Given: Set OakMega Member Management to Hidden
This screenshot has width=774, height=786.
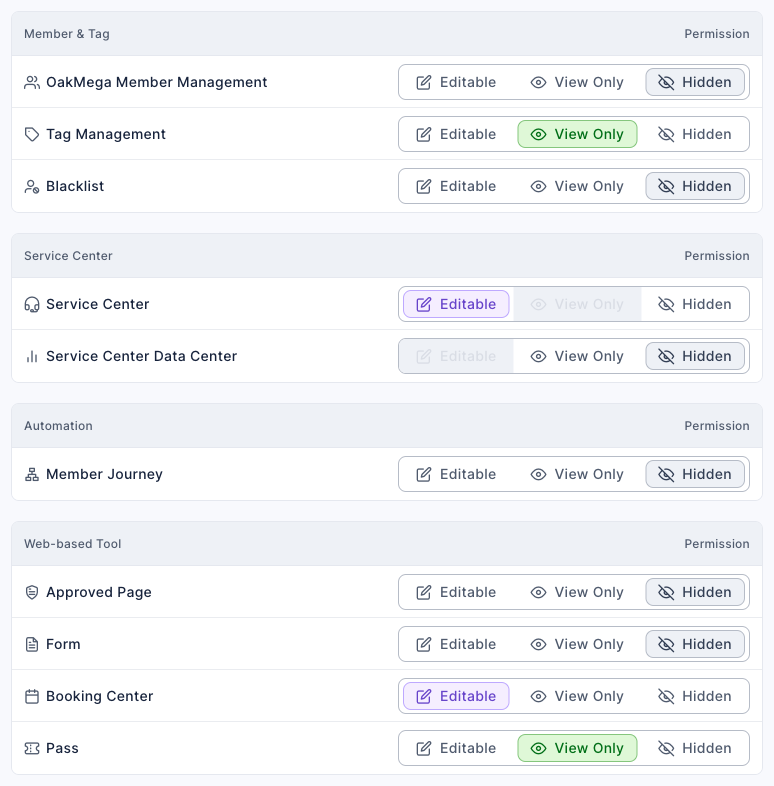Looking at the screenshot, I should [695, 82].
